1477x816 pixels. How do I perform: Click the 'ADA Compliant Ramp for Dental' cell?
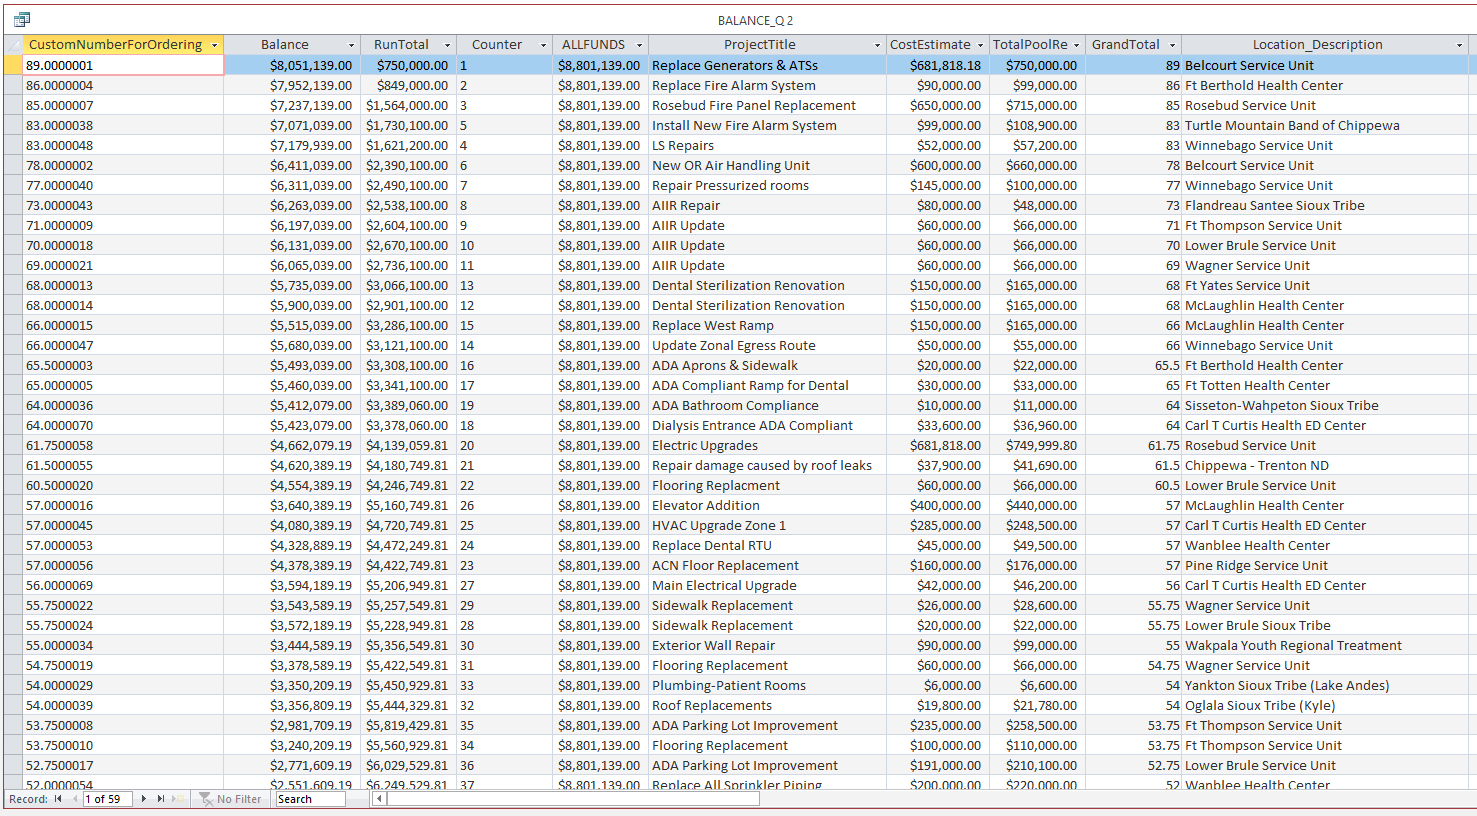coord(767,385)
